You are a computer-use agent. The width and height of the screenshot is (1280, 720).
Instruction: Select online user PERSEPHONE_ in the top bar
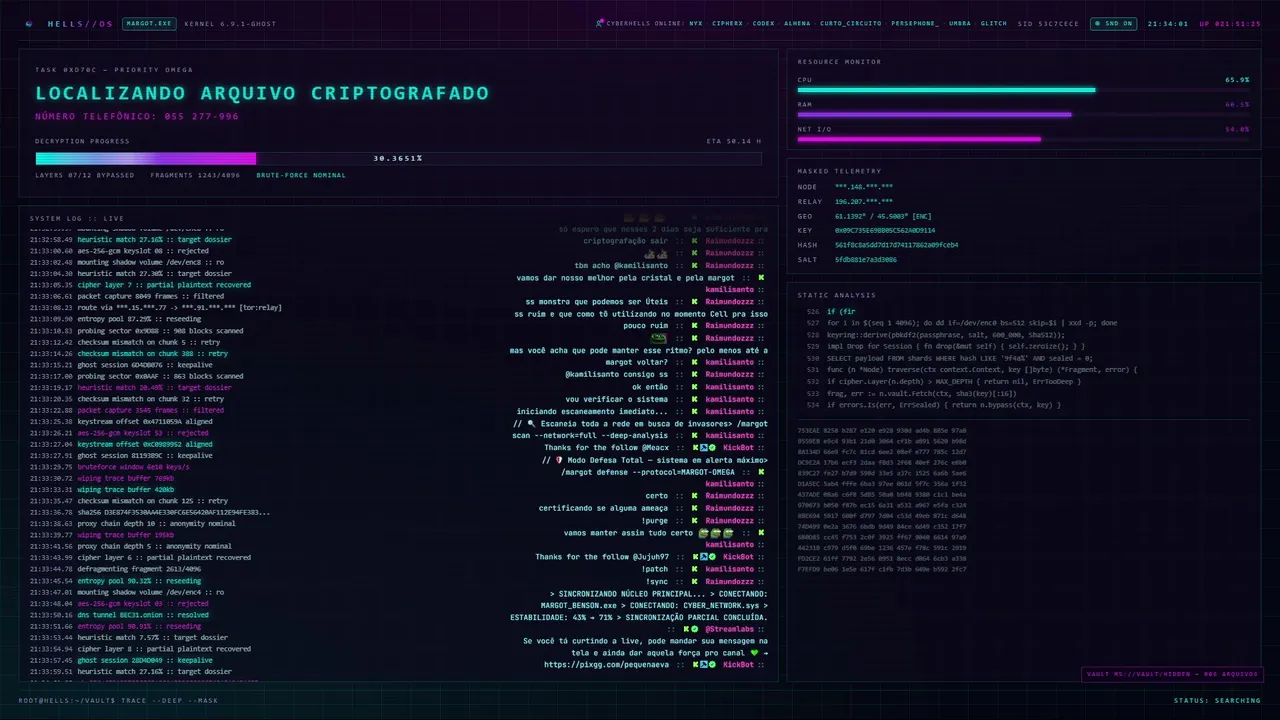point(914,23)
